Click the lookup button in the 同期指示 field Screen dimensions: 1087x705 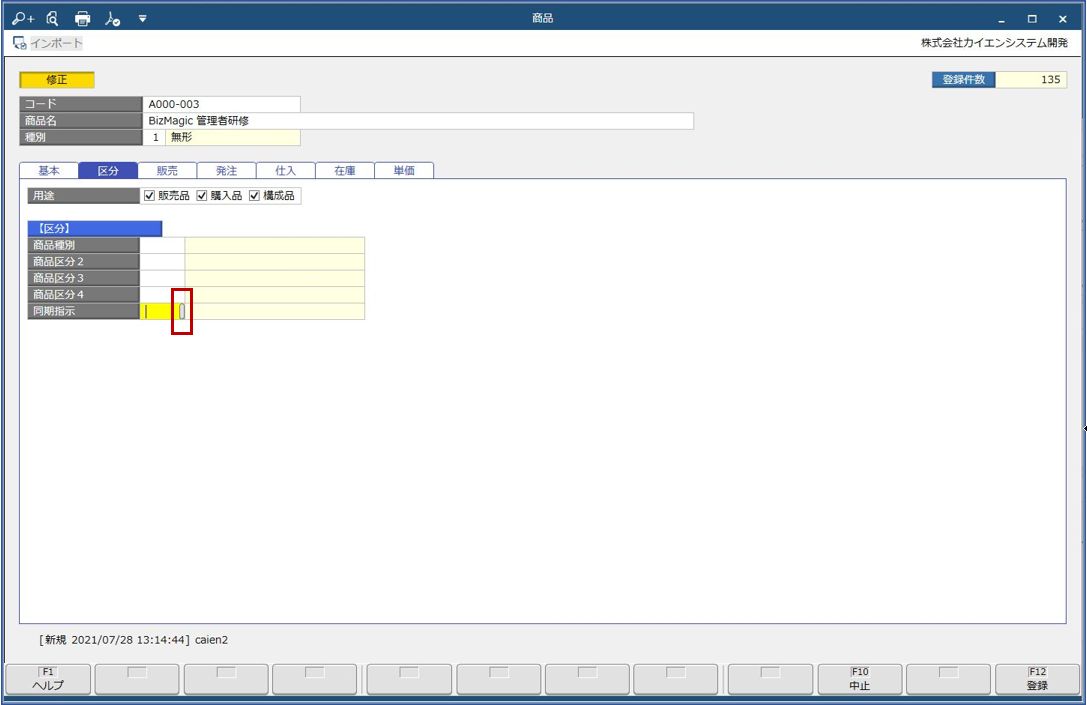(x=182, y=311)
